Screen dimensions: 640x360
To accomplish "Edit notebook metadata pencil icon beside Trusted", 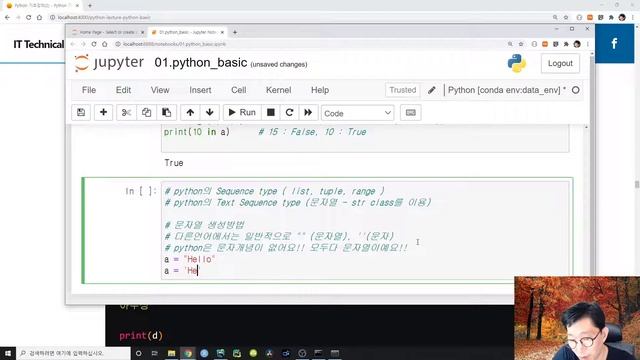I will pyautogui.click(x=431, y=90).
